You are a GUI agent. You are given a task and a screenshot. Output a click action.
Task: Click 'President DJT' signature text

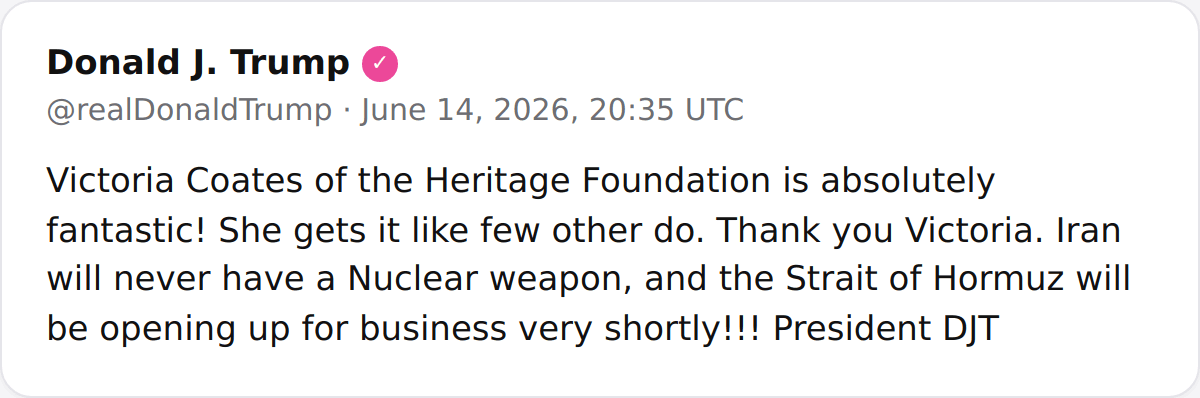tap(886, 328)
